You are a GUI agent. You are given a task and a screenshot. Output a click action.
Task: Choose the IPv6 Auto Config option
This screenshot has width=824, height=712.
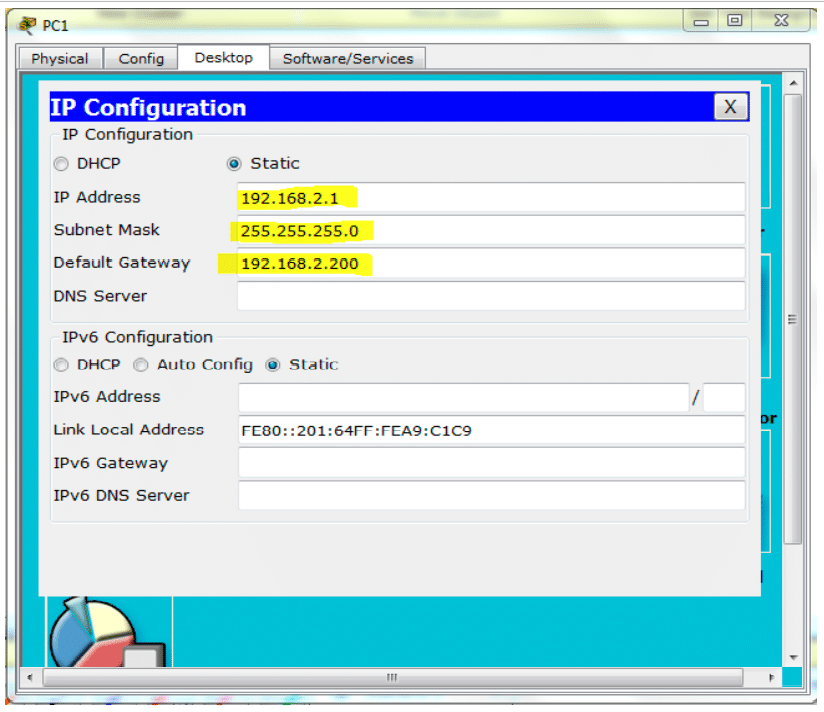tap(141, 365)
